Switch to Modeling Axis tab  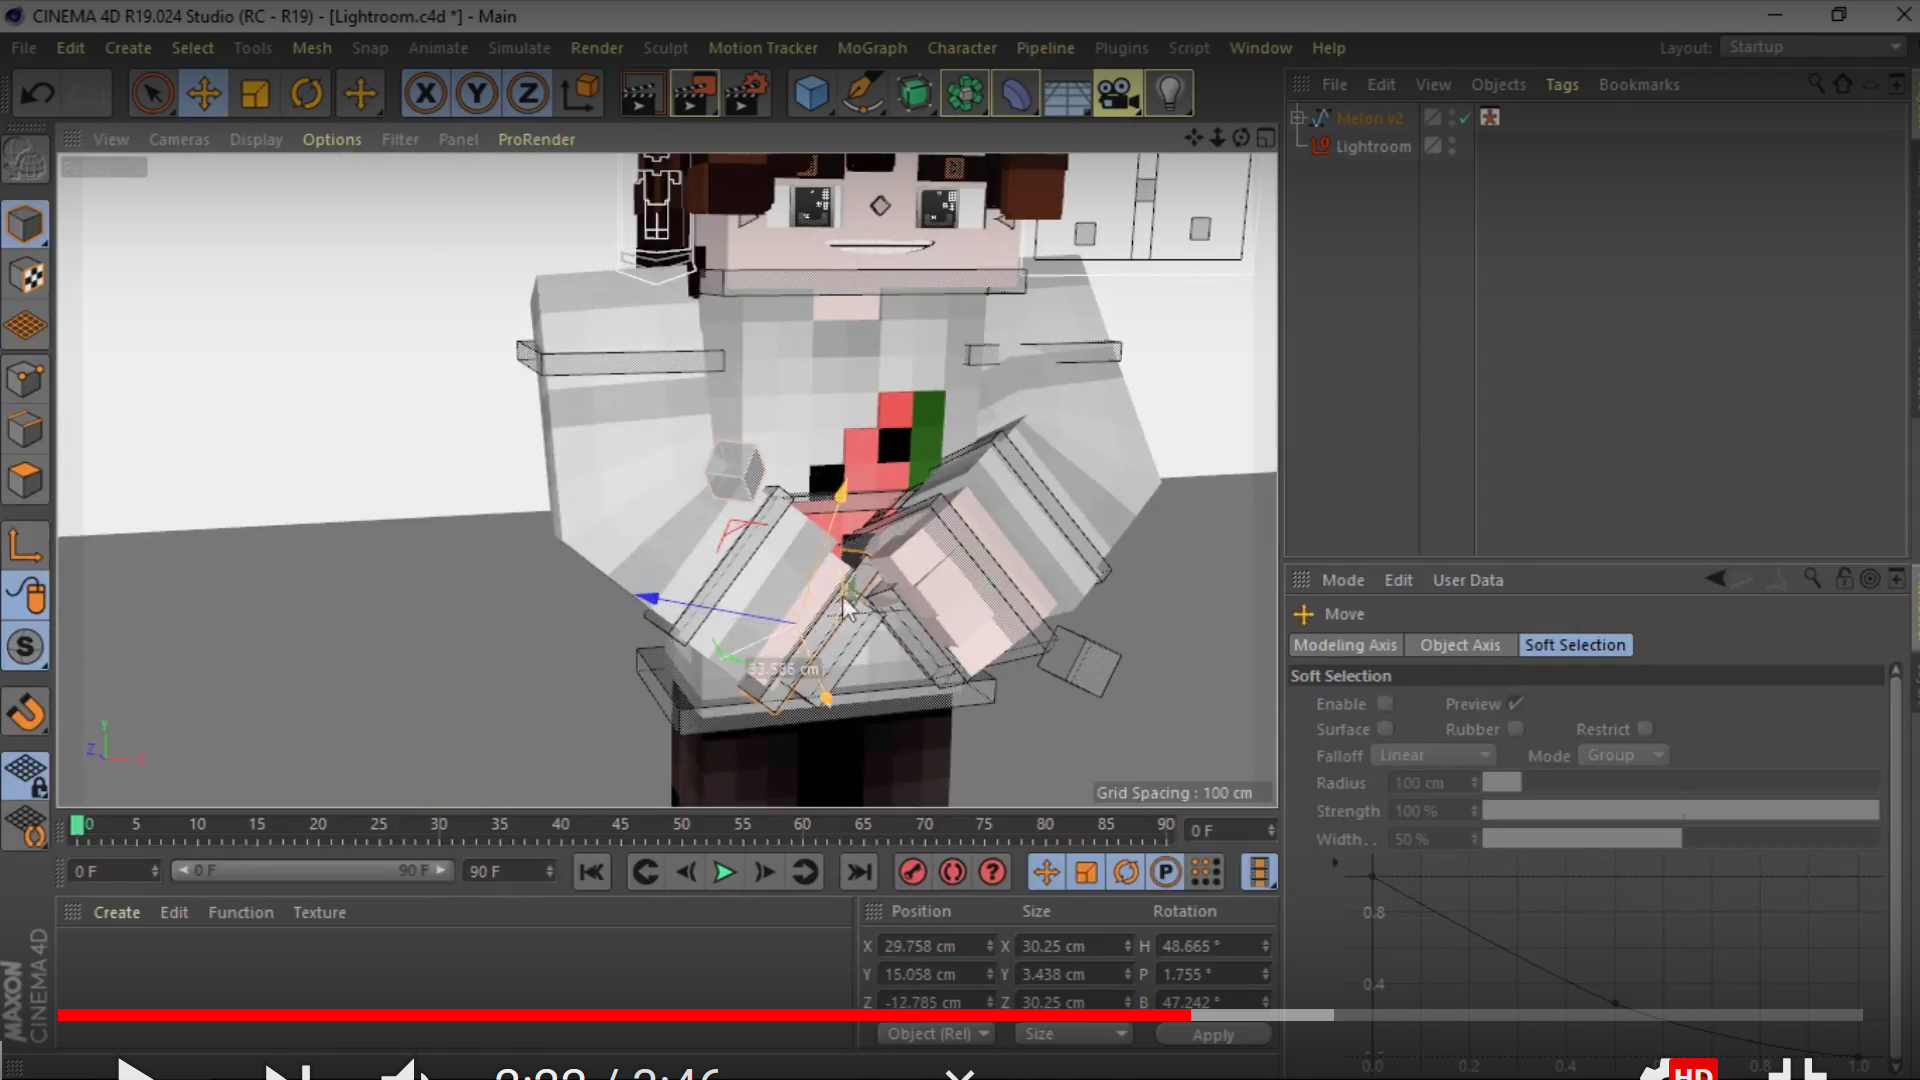tap(1345, 645)
